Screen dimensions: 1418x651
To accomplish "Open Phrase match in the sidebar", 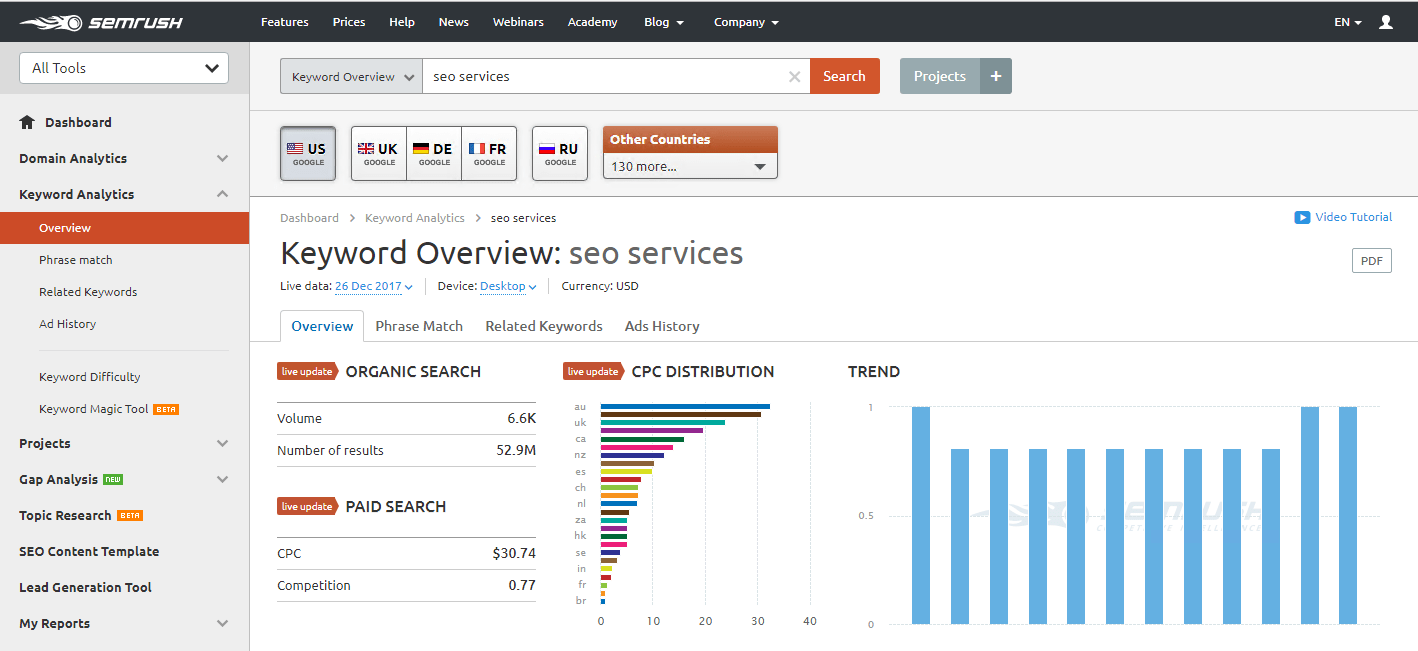I will pyautogui.click(x=76, y=260).
